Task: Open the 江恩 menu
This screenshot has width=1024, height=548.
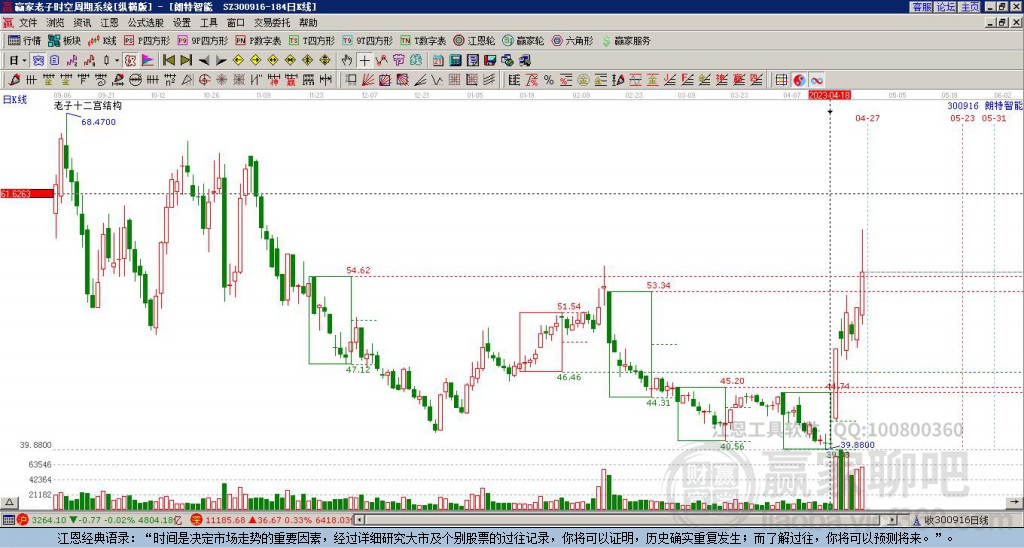Action: (x=109, y=23)
